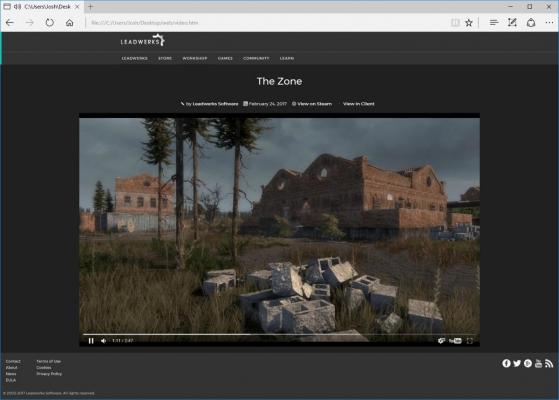The width and height of the screenshot is (559, 400).
Task: Open the WORKSHOP nav menu
Action: (x=195, y=58)
